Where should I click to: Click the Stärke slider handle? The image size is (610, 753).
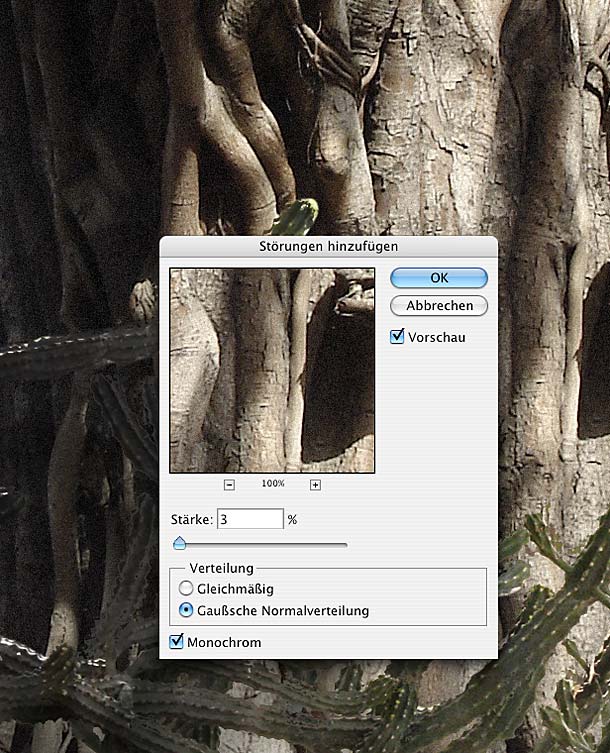180,543
